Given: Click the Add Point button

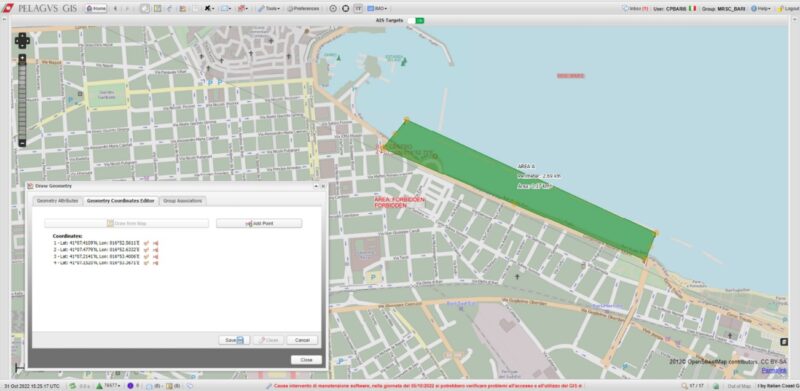Looking at the screenshot, I should (x=259, y=224).
